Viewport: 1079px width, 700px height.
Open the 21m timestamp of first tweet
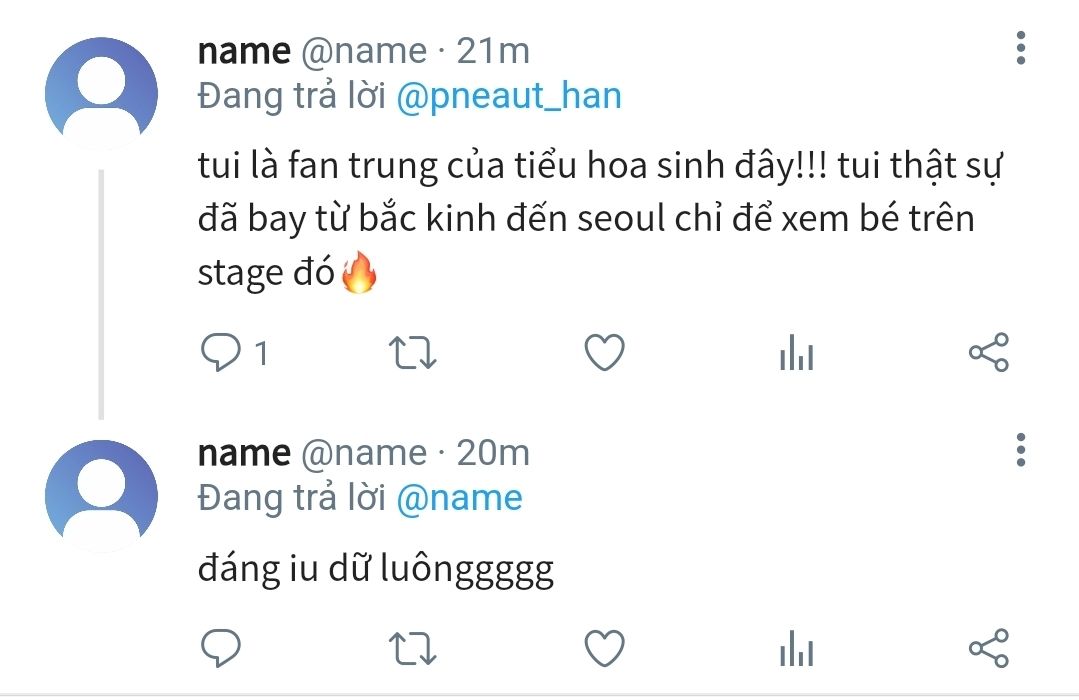(493, 50)
